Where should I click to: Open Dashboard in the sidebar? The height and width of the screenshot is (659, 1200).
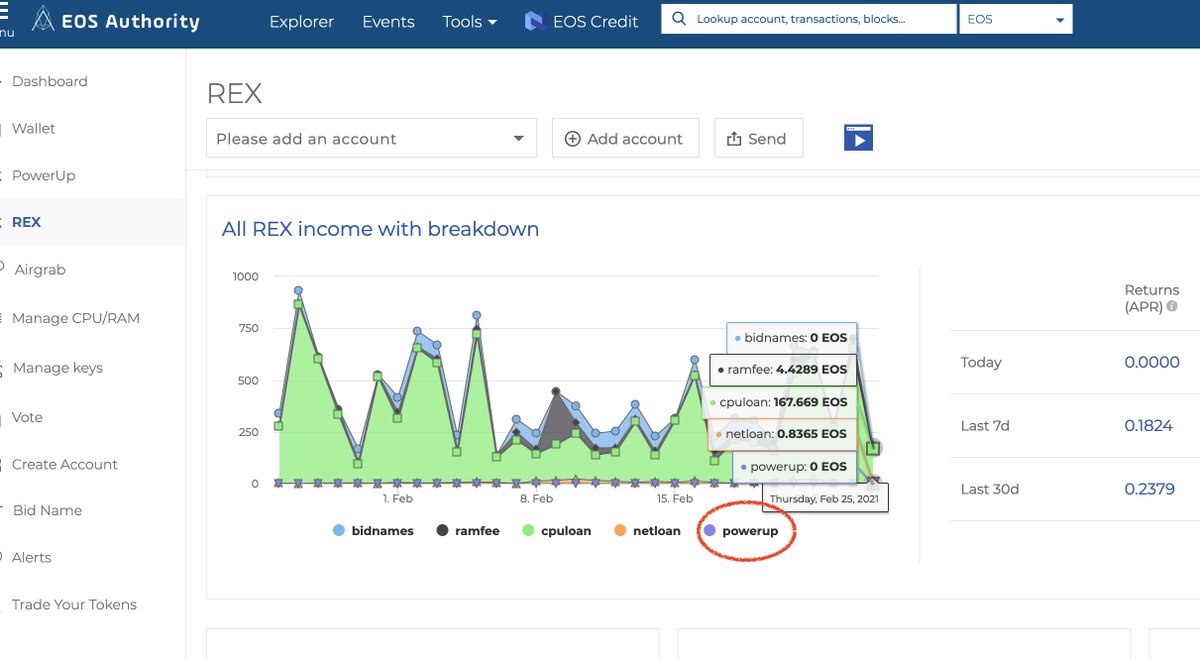pos(49,81)
